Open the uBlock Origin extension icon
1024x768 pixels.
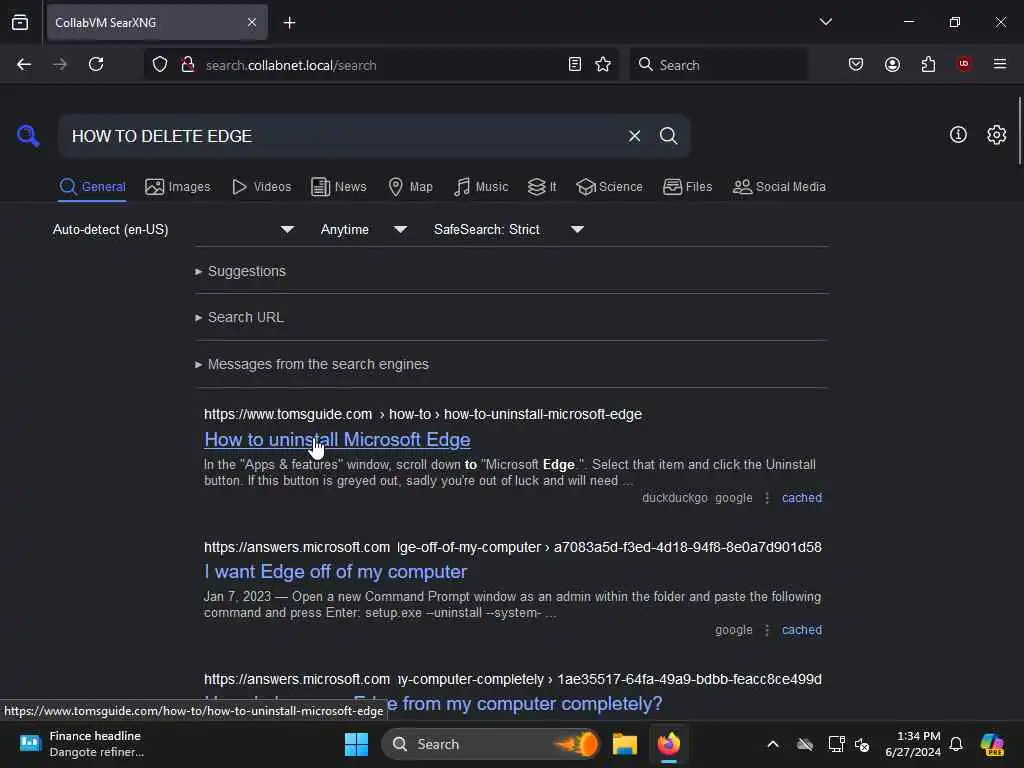coord(964,64)
